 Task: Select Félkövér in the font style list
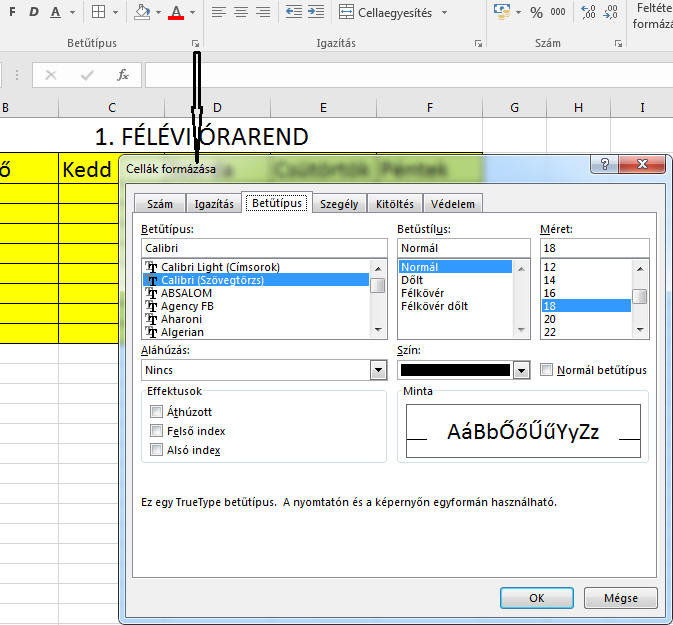[x=422, y=294]
